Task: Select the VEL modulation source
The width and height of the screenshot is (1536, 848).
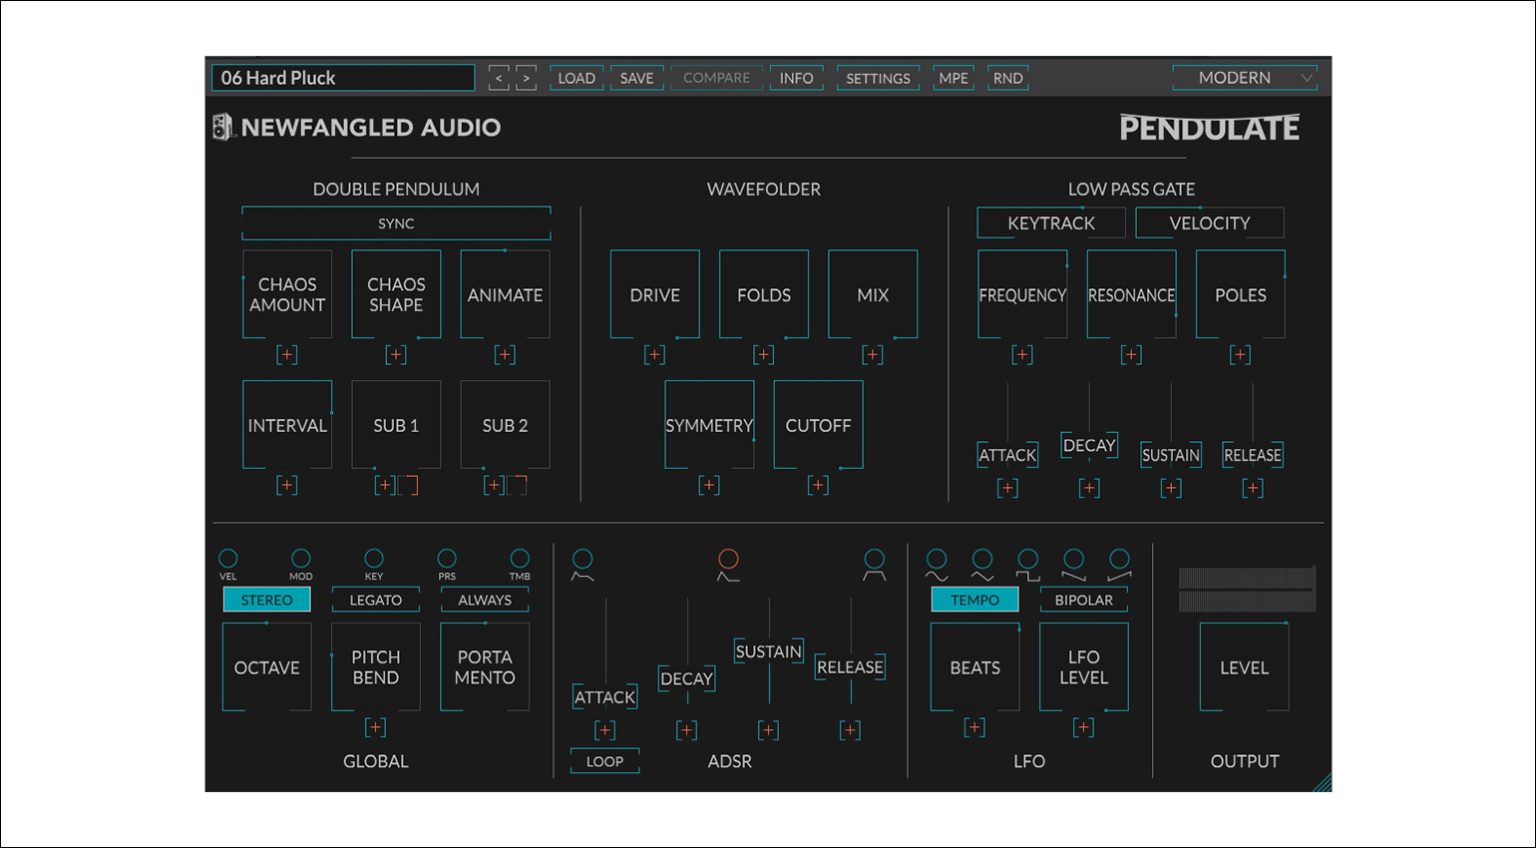Action: pyautogui.click(x=228, y=558)
